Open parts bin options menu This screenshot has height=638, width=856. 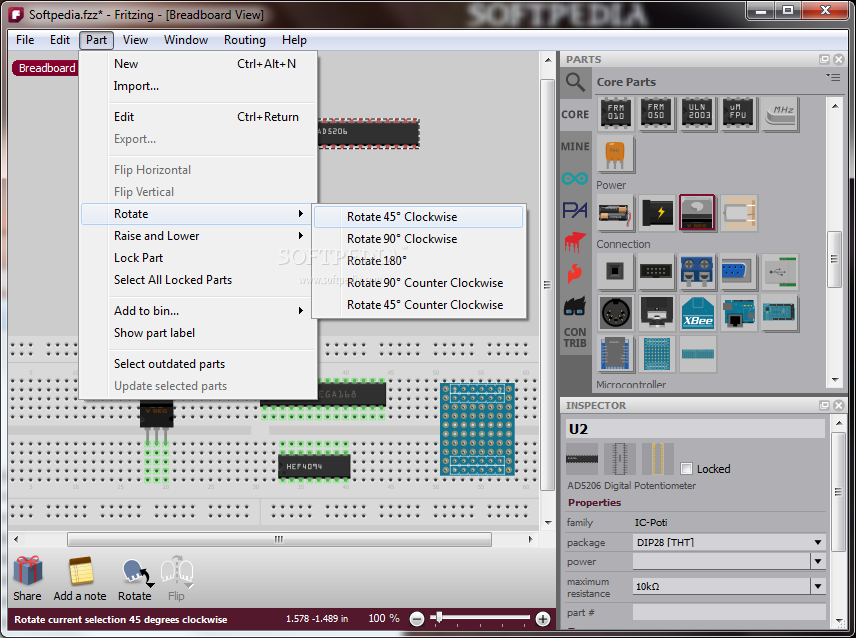point(833,77)
